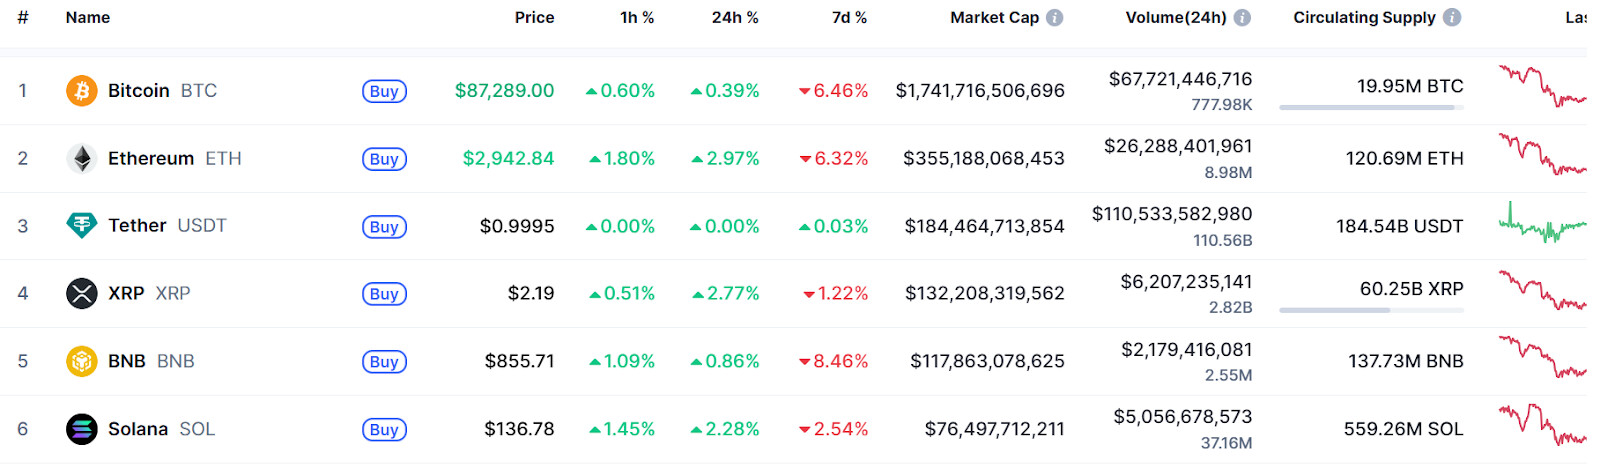The image size is (1600, 468).
Task: Open the Volume(24h) info icon
Action: coord(1242,18)
